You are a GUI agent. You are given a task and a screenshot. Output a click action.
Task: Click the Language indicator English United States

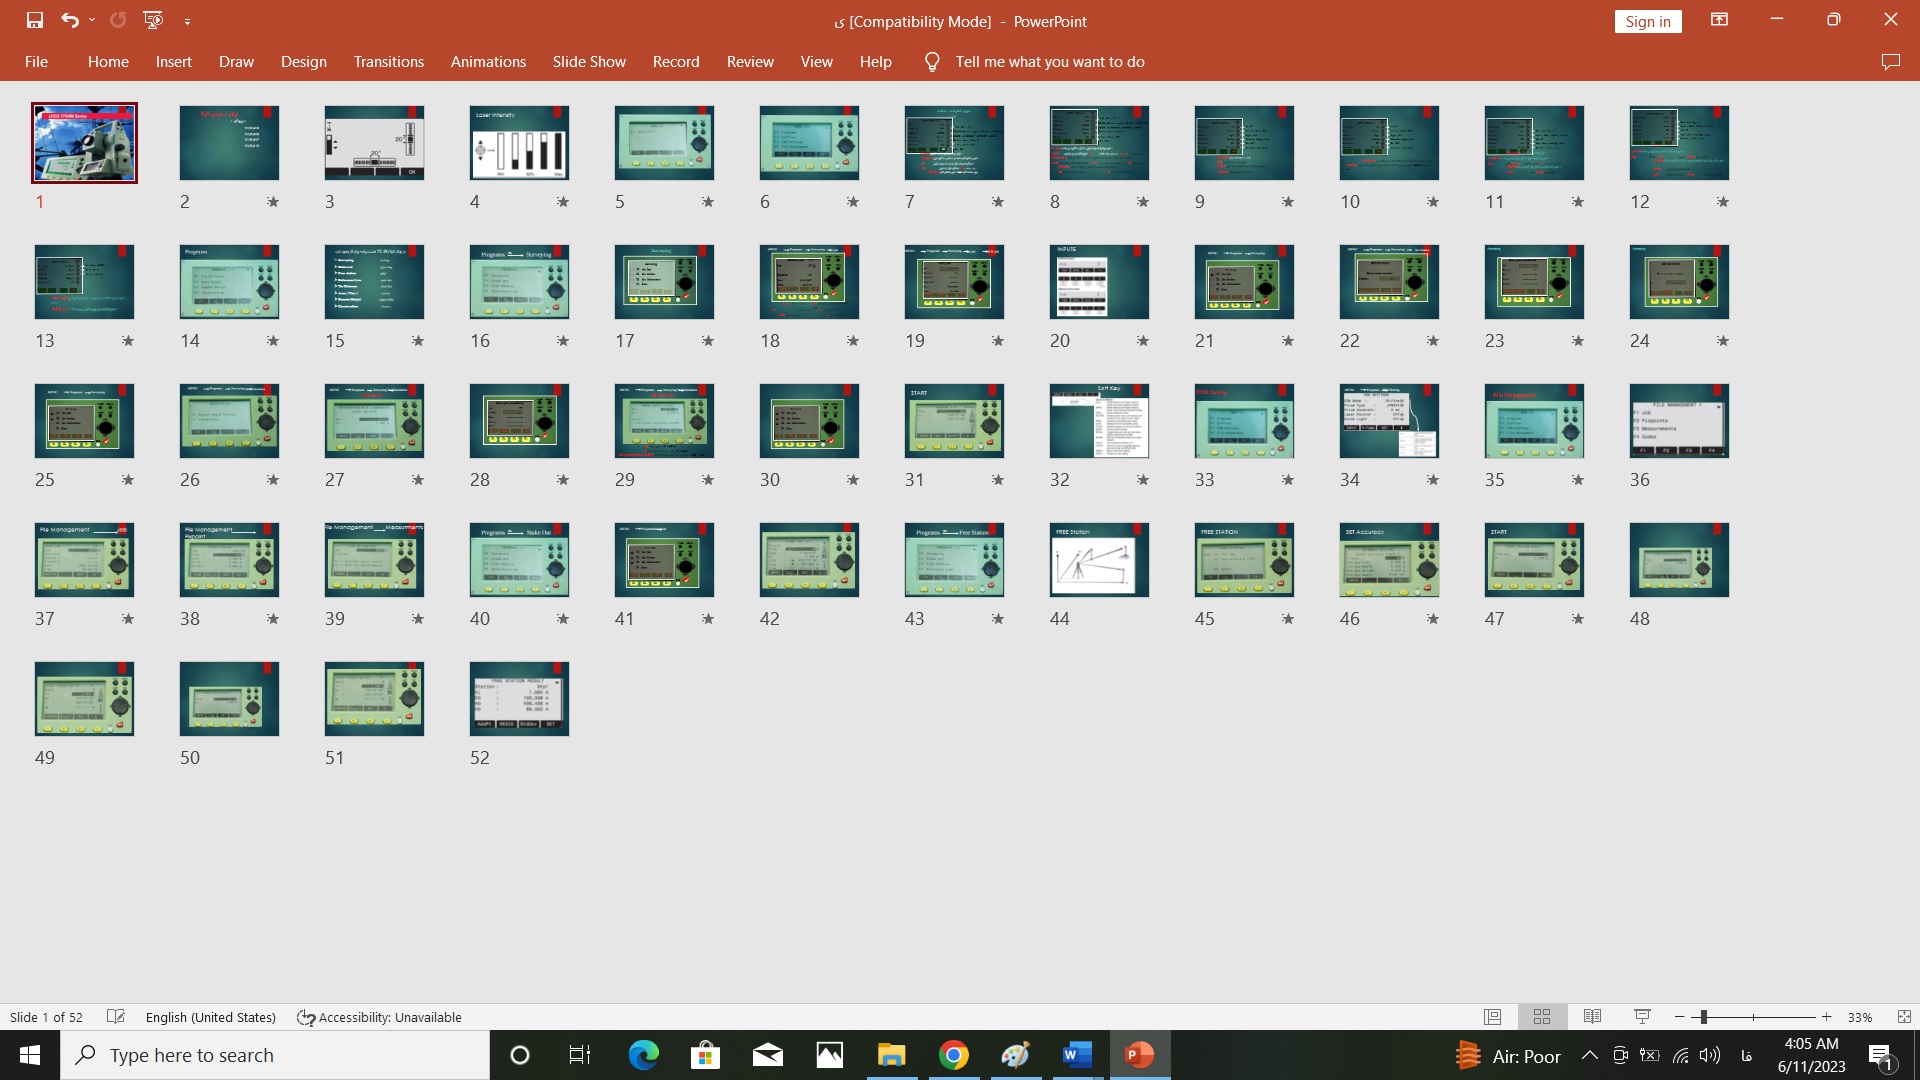coord(210,1017)
